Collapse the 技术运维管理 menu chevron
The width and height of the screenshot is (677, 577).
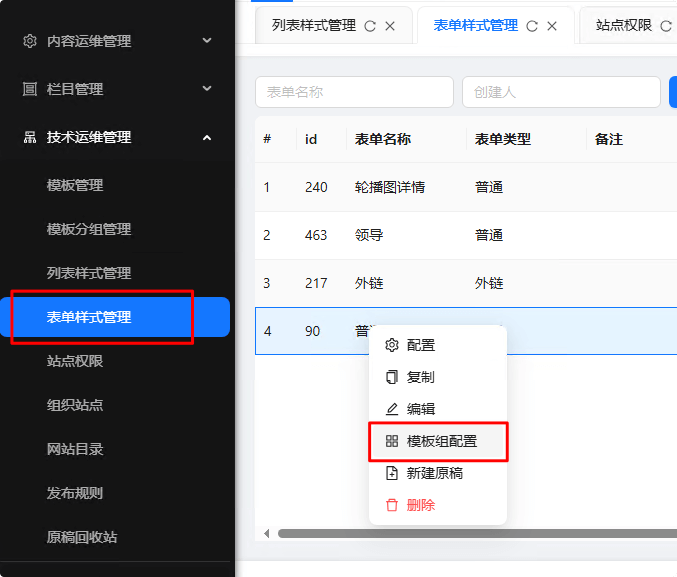pyautogui.click(x=207, y=137)
